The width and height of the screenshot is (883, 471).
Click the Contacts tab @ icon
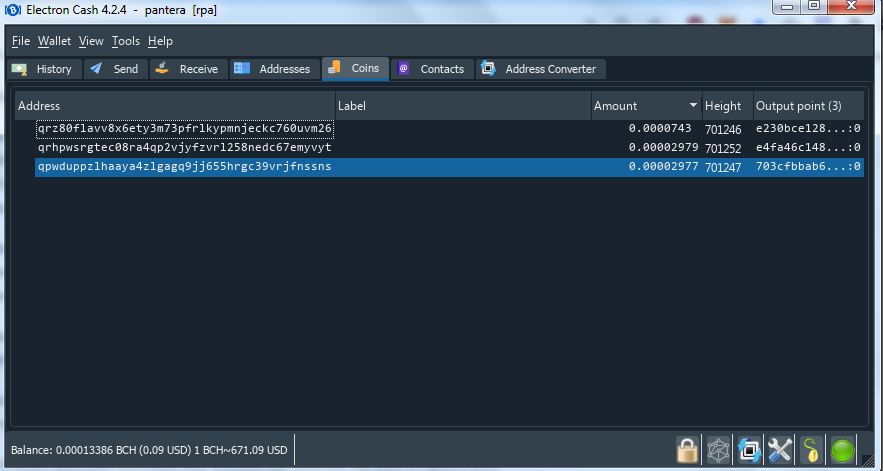(x=403, y=68)
